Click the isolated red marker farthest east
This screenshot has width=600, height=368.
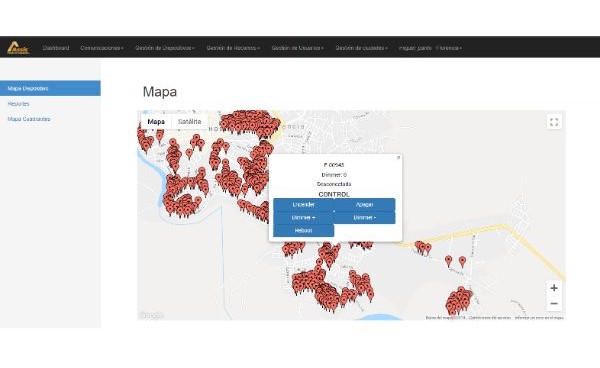tap(462, 262)
